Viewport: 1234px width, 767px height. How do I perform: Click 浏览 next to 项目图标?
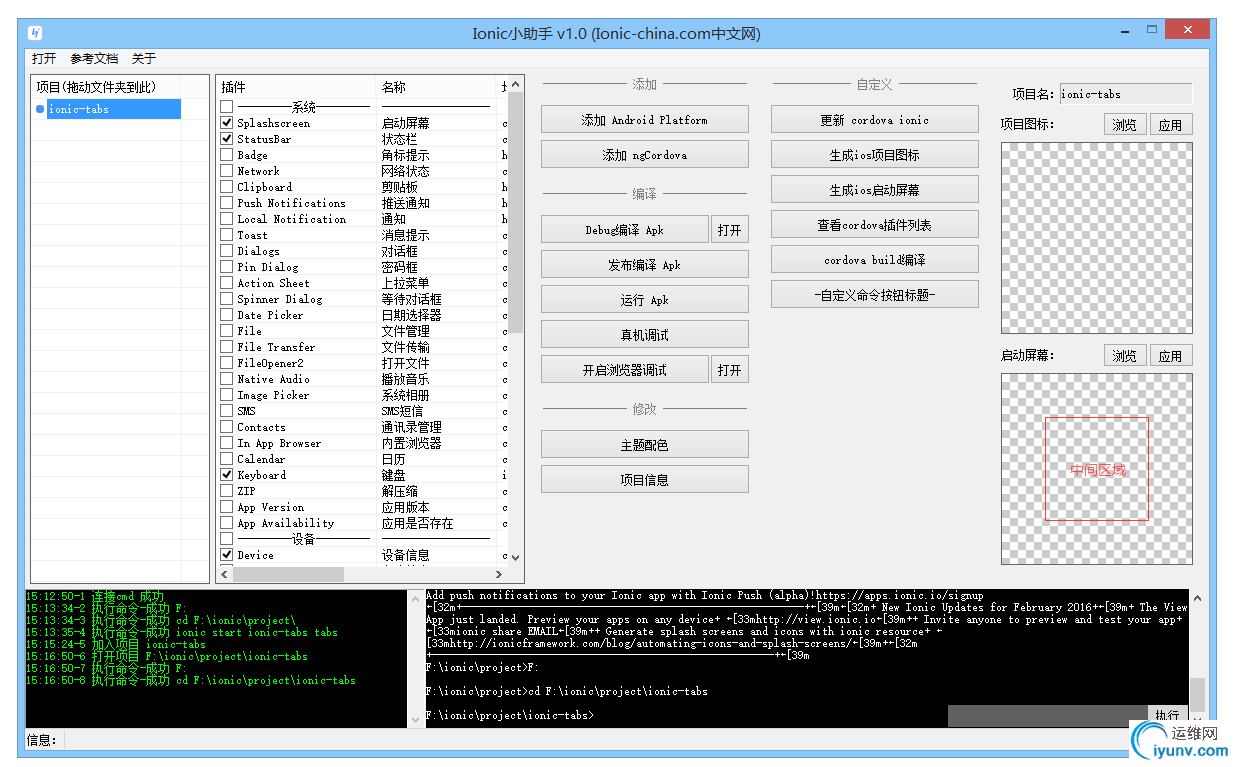[1124, 124]
